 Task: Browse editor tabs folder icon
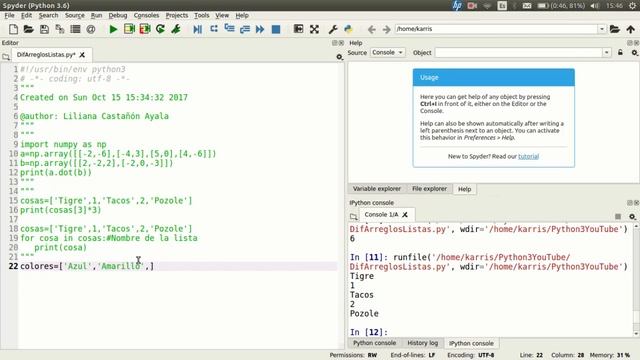tap(6, 57)
